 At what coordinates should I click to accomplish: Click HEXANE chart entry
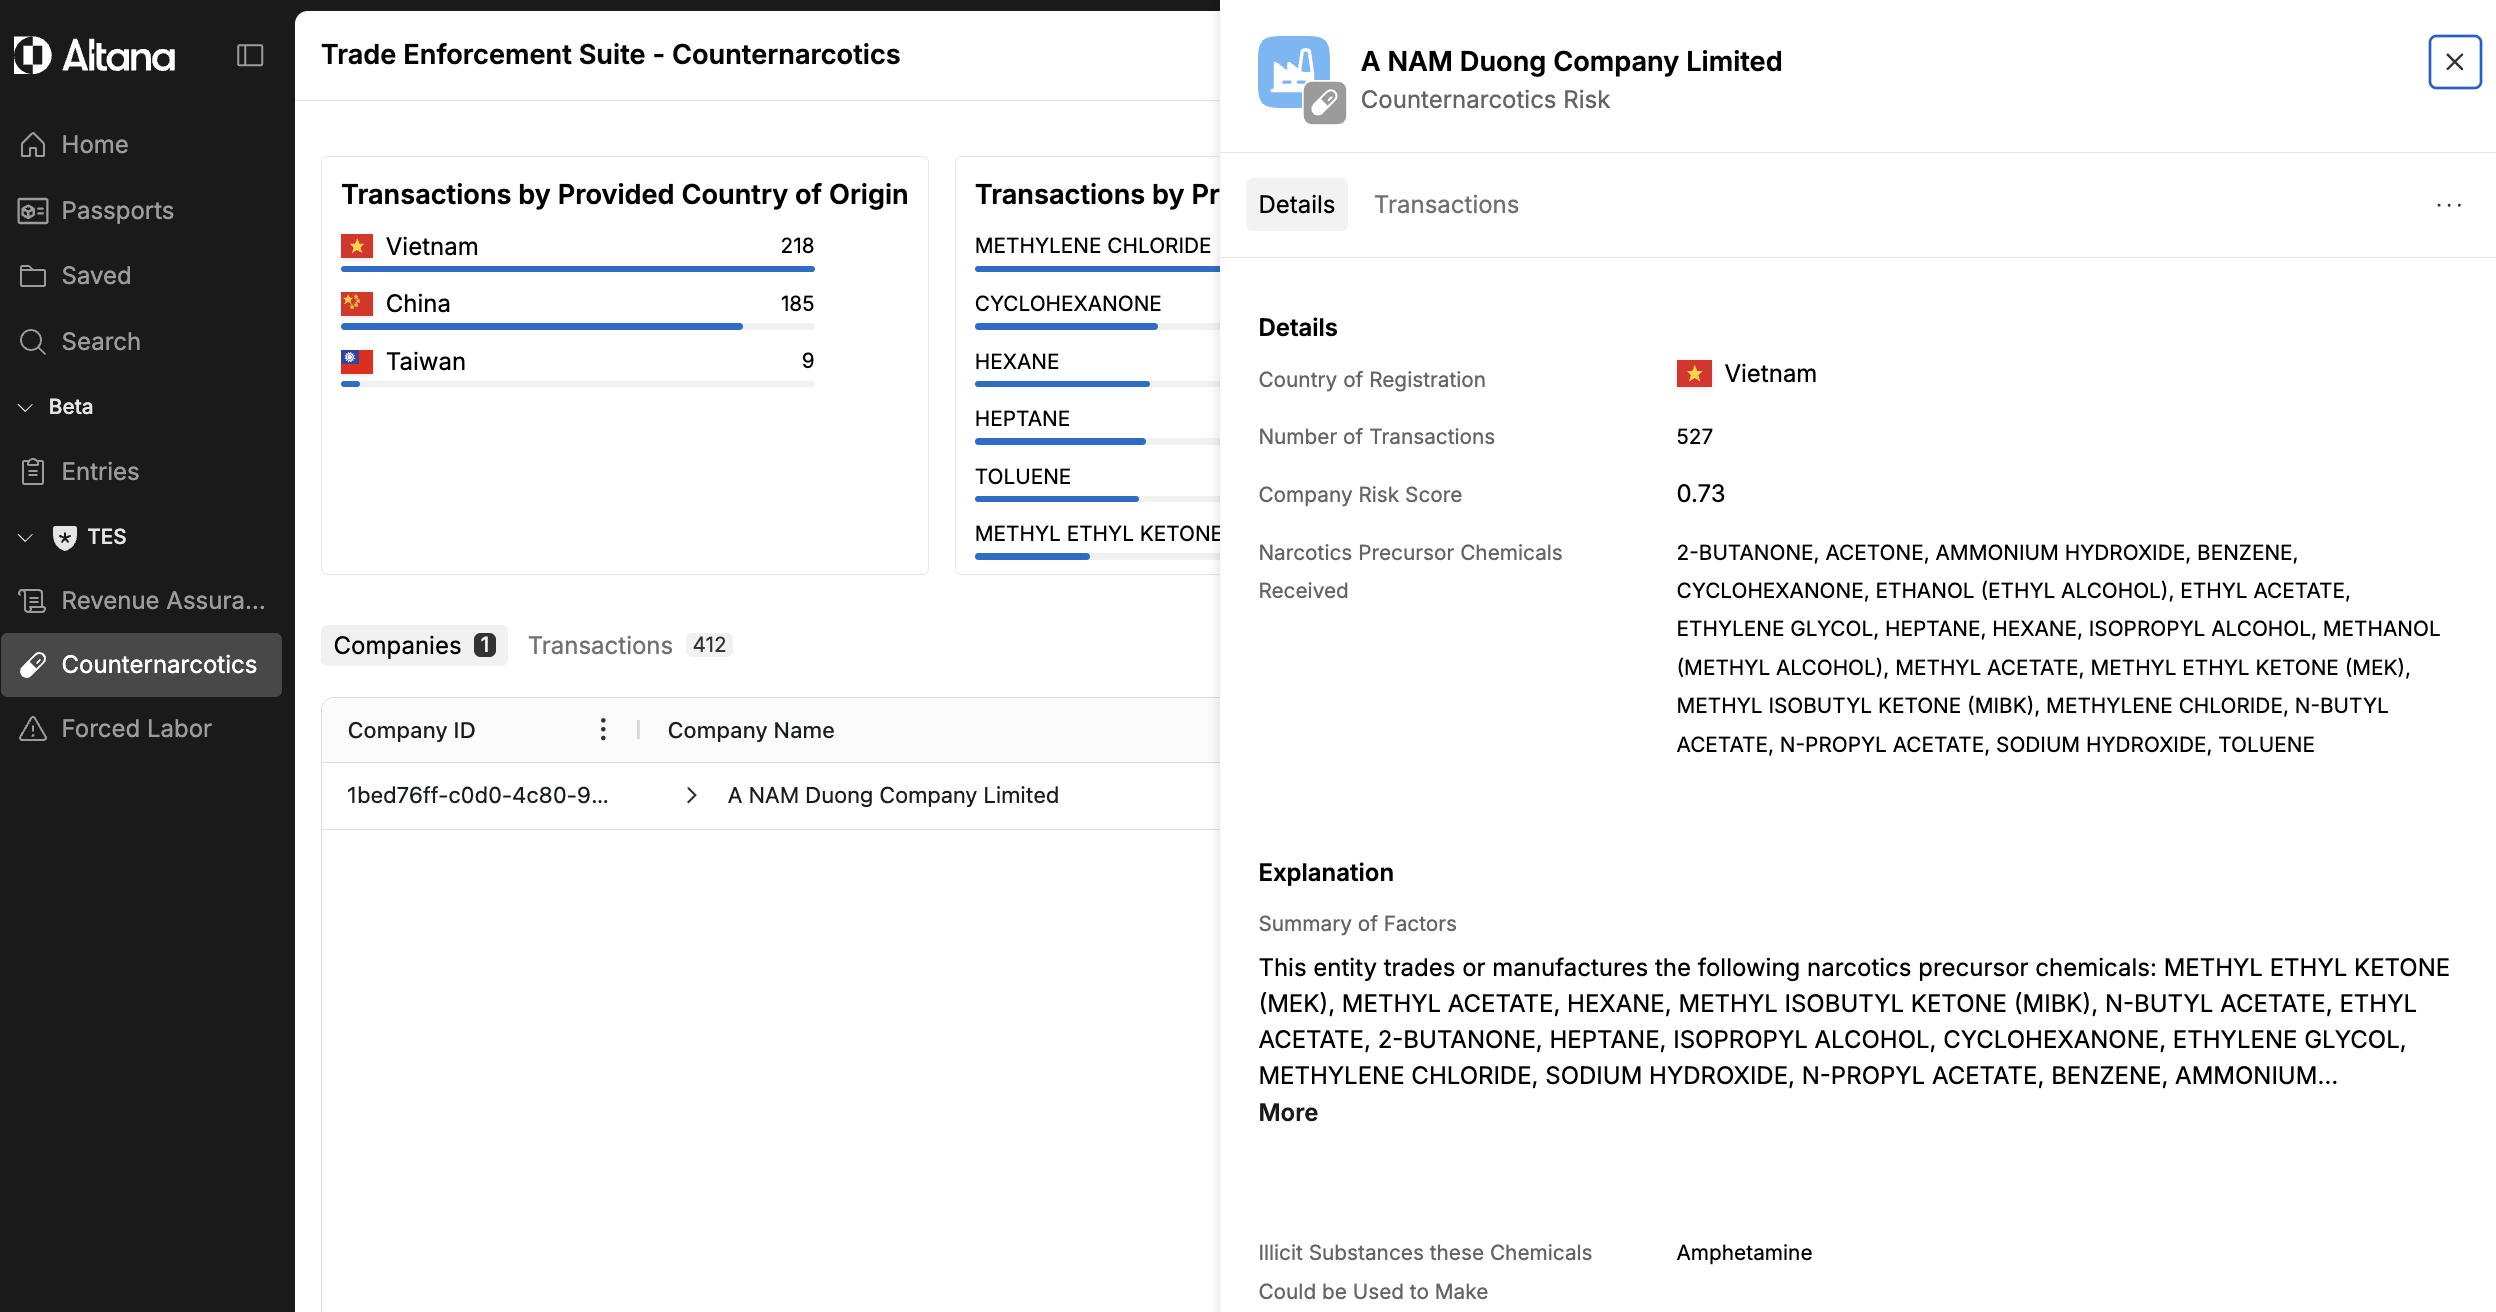[1017, 361]
